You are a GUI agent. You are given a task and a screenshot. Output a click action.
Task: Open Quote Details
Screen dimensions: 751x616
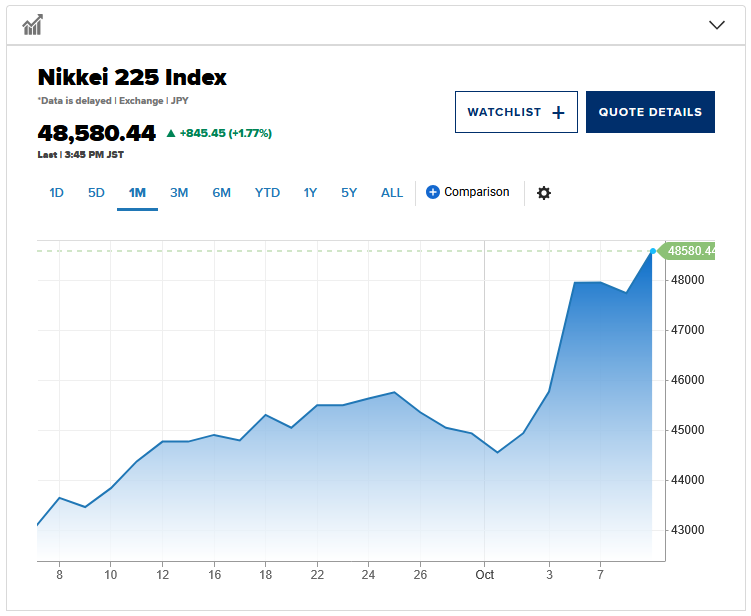coord(650,112)
